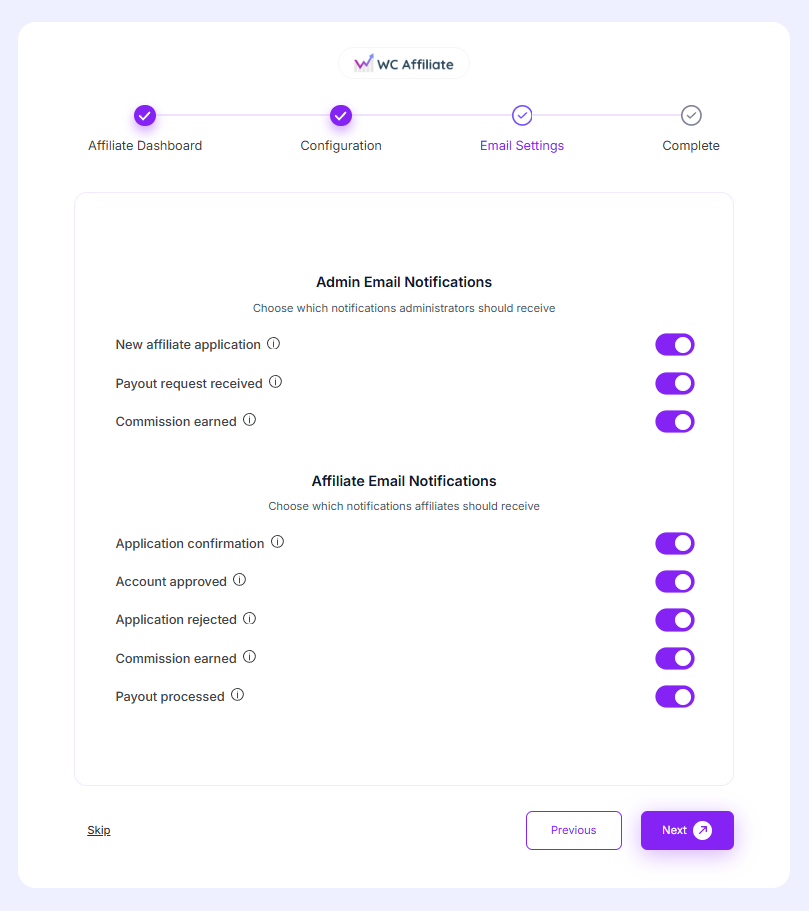
Task: Disable Account approved email toggle
Action: [x=674, y=581]
